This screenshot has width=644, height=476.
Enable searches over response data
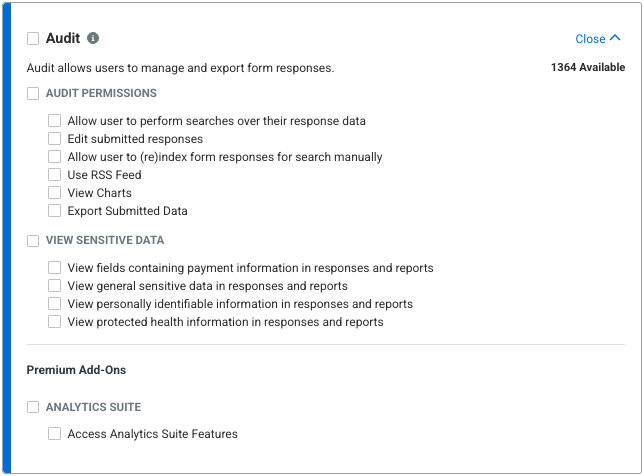(x=55, y=121)
